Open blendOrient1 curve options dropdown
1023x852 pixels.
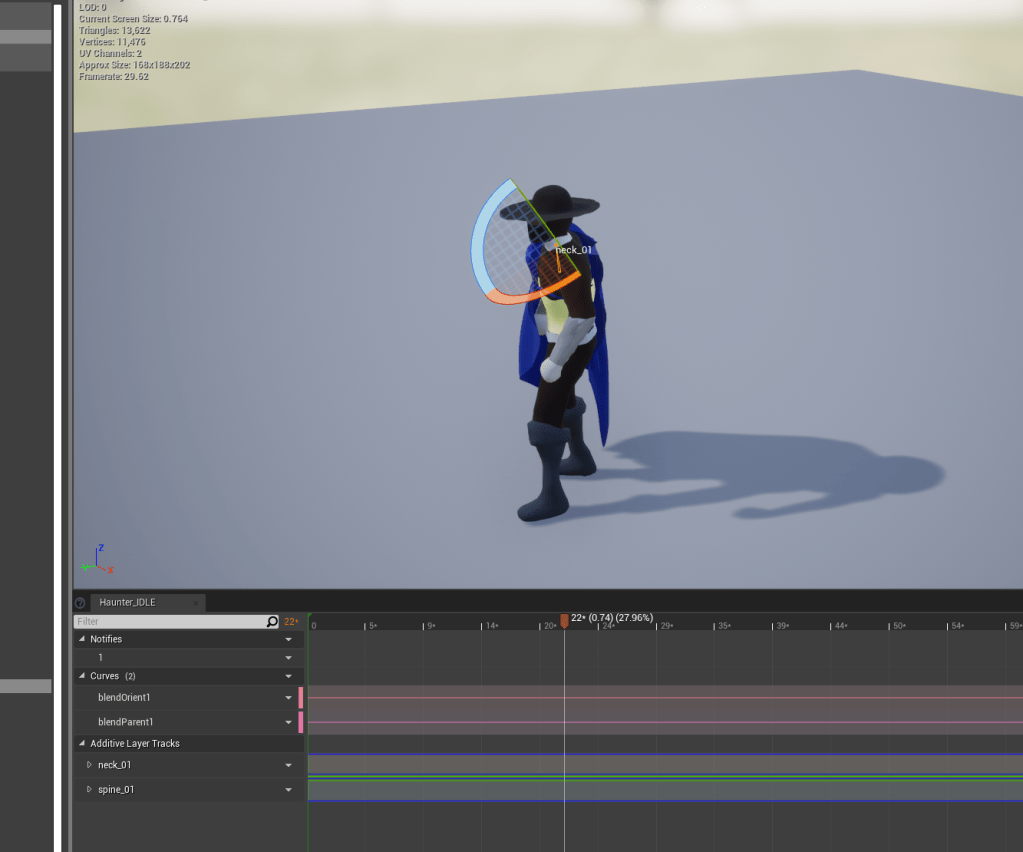pyautogui.click(x=289, y=697)
